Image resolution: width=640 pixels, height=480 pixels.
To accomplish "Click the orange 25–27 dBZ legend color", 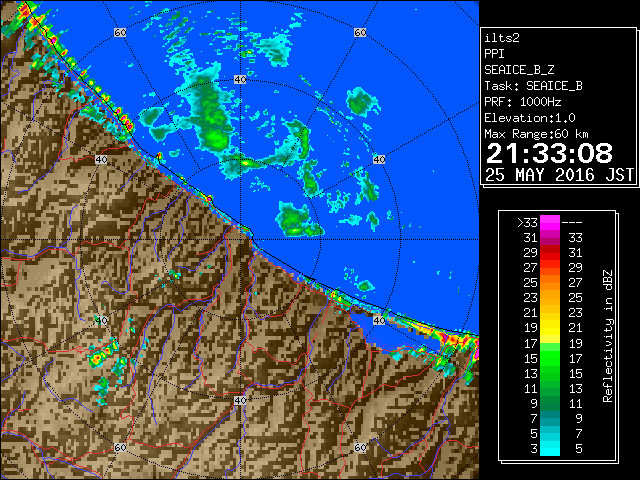I will point(550,283).
